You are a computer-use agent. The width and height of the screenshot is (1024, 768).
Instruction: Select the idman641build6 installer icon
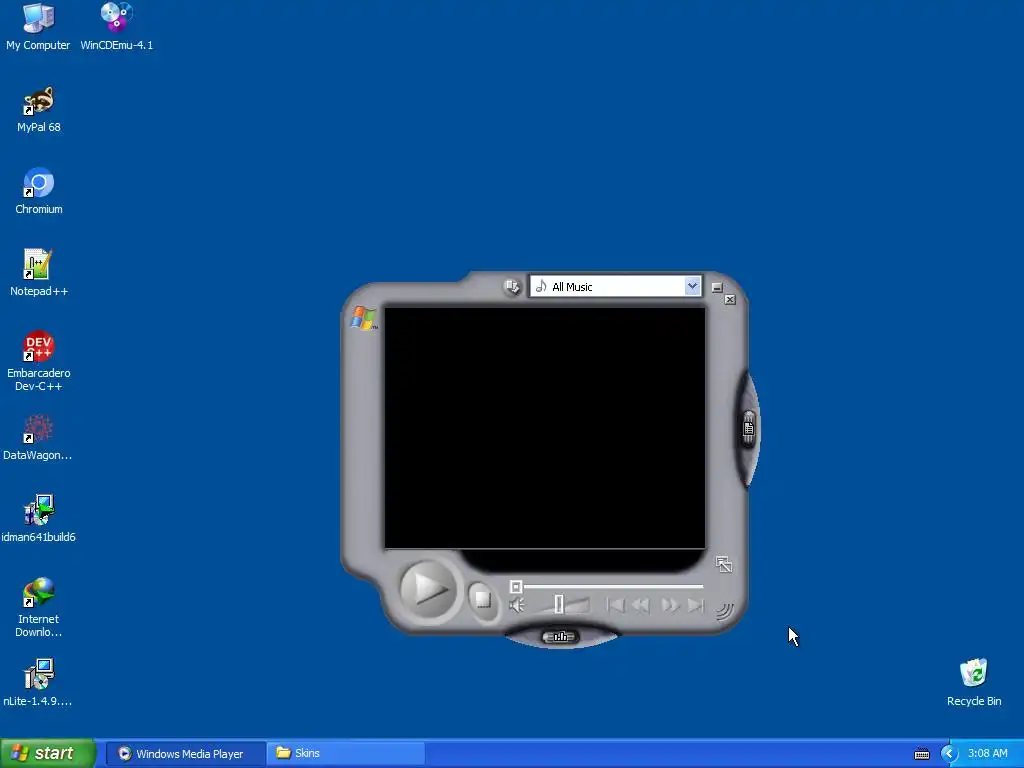(39, 519)
